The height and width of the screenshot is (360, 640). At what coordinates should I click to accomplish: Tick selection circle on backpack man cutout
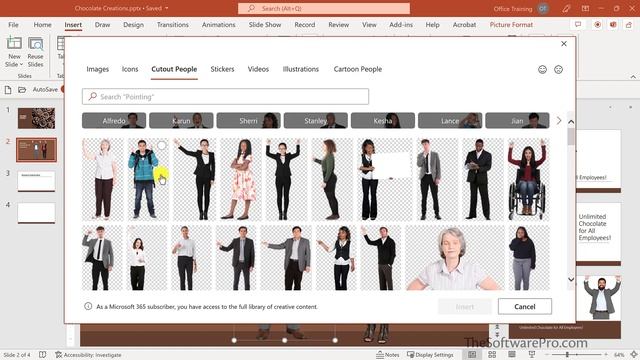pyautogui.click(x=162, y=145)
